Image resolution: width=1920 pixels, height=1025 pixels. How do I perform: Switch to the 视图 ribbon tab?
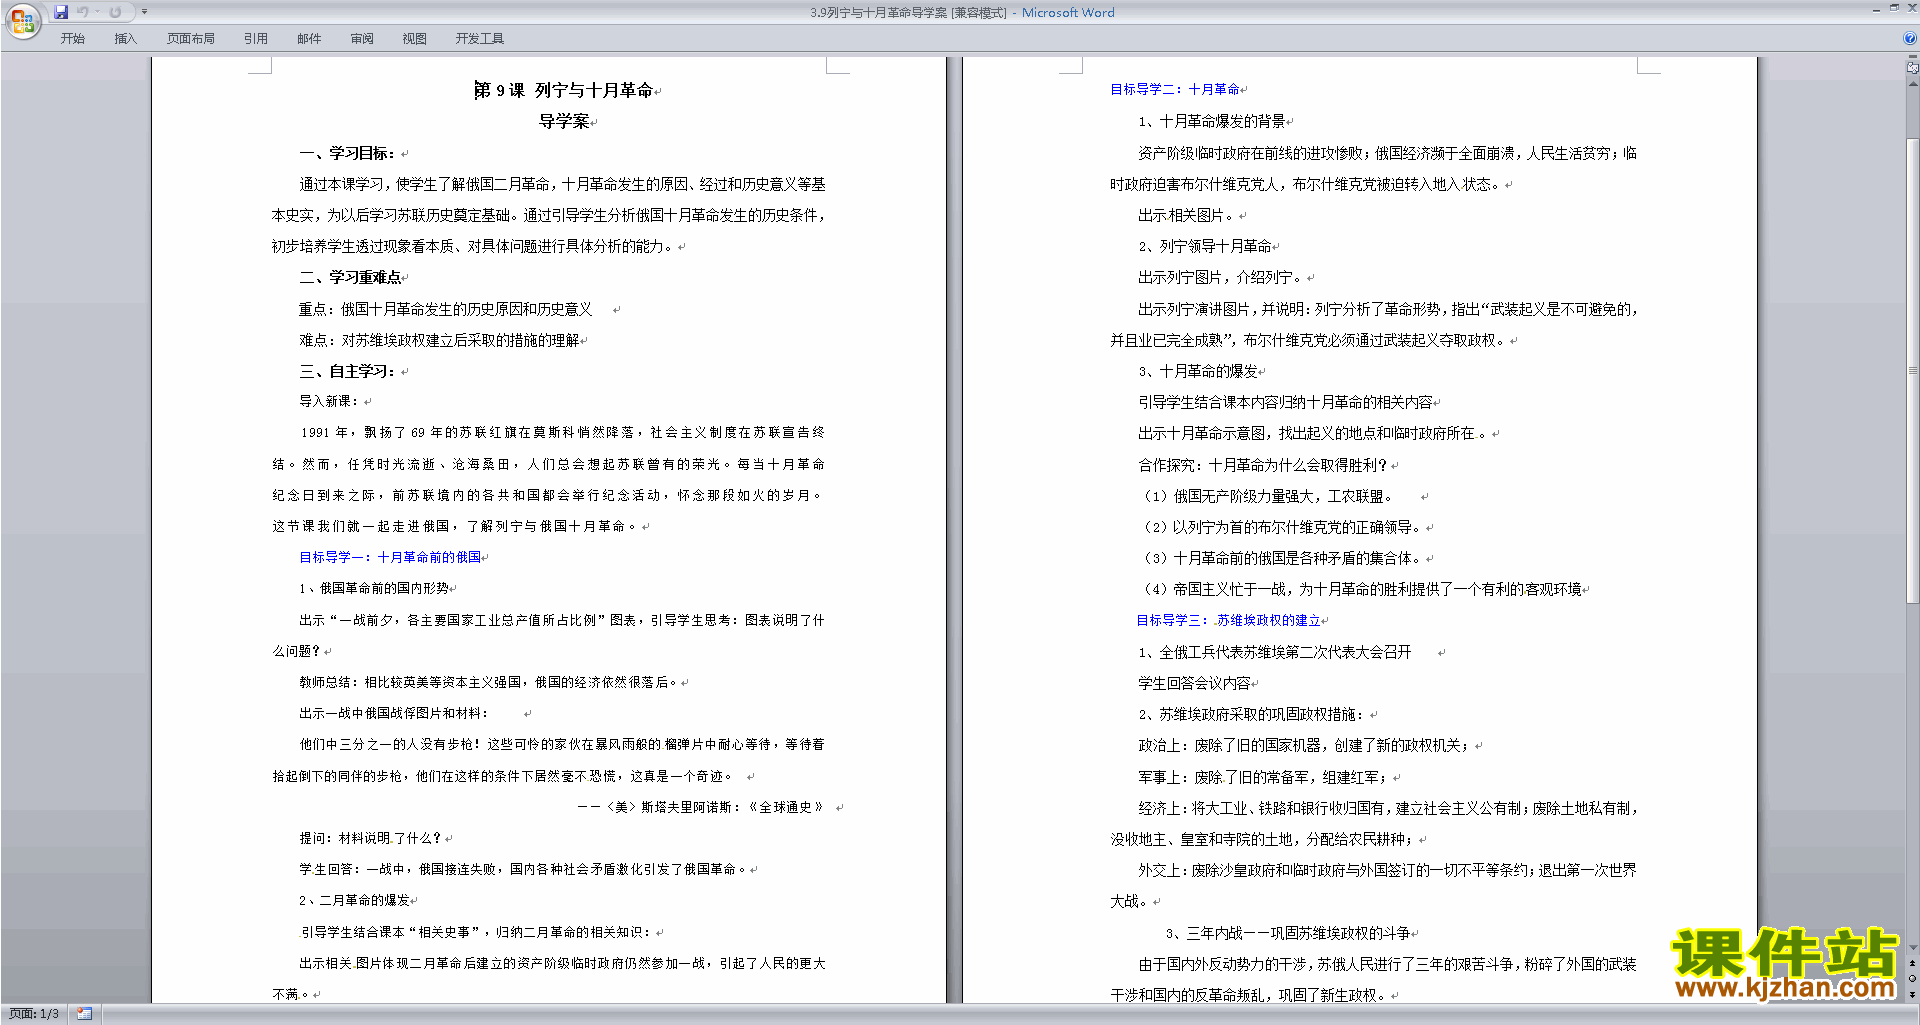[415, 39]
